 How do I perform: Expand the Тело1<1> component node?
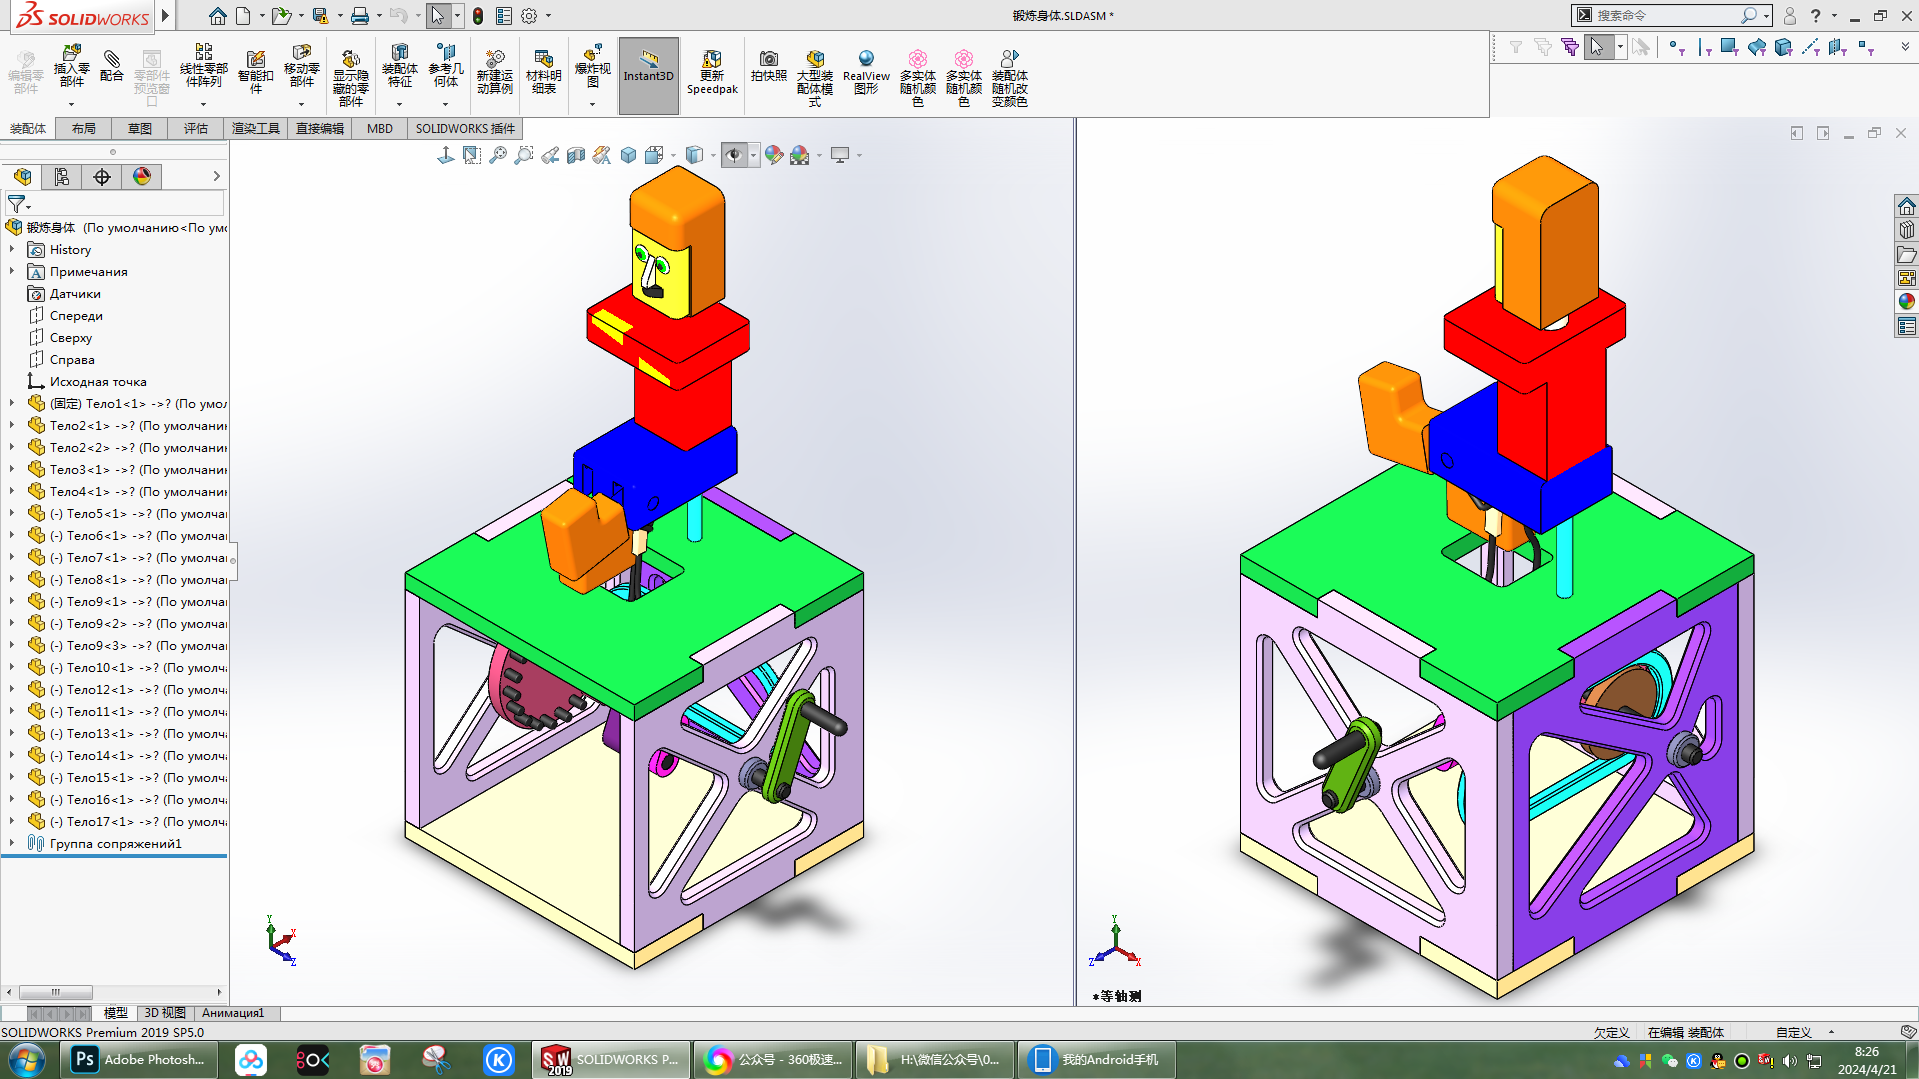tap(12, 403)
